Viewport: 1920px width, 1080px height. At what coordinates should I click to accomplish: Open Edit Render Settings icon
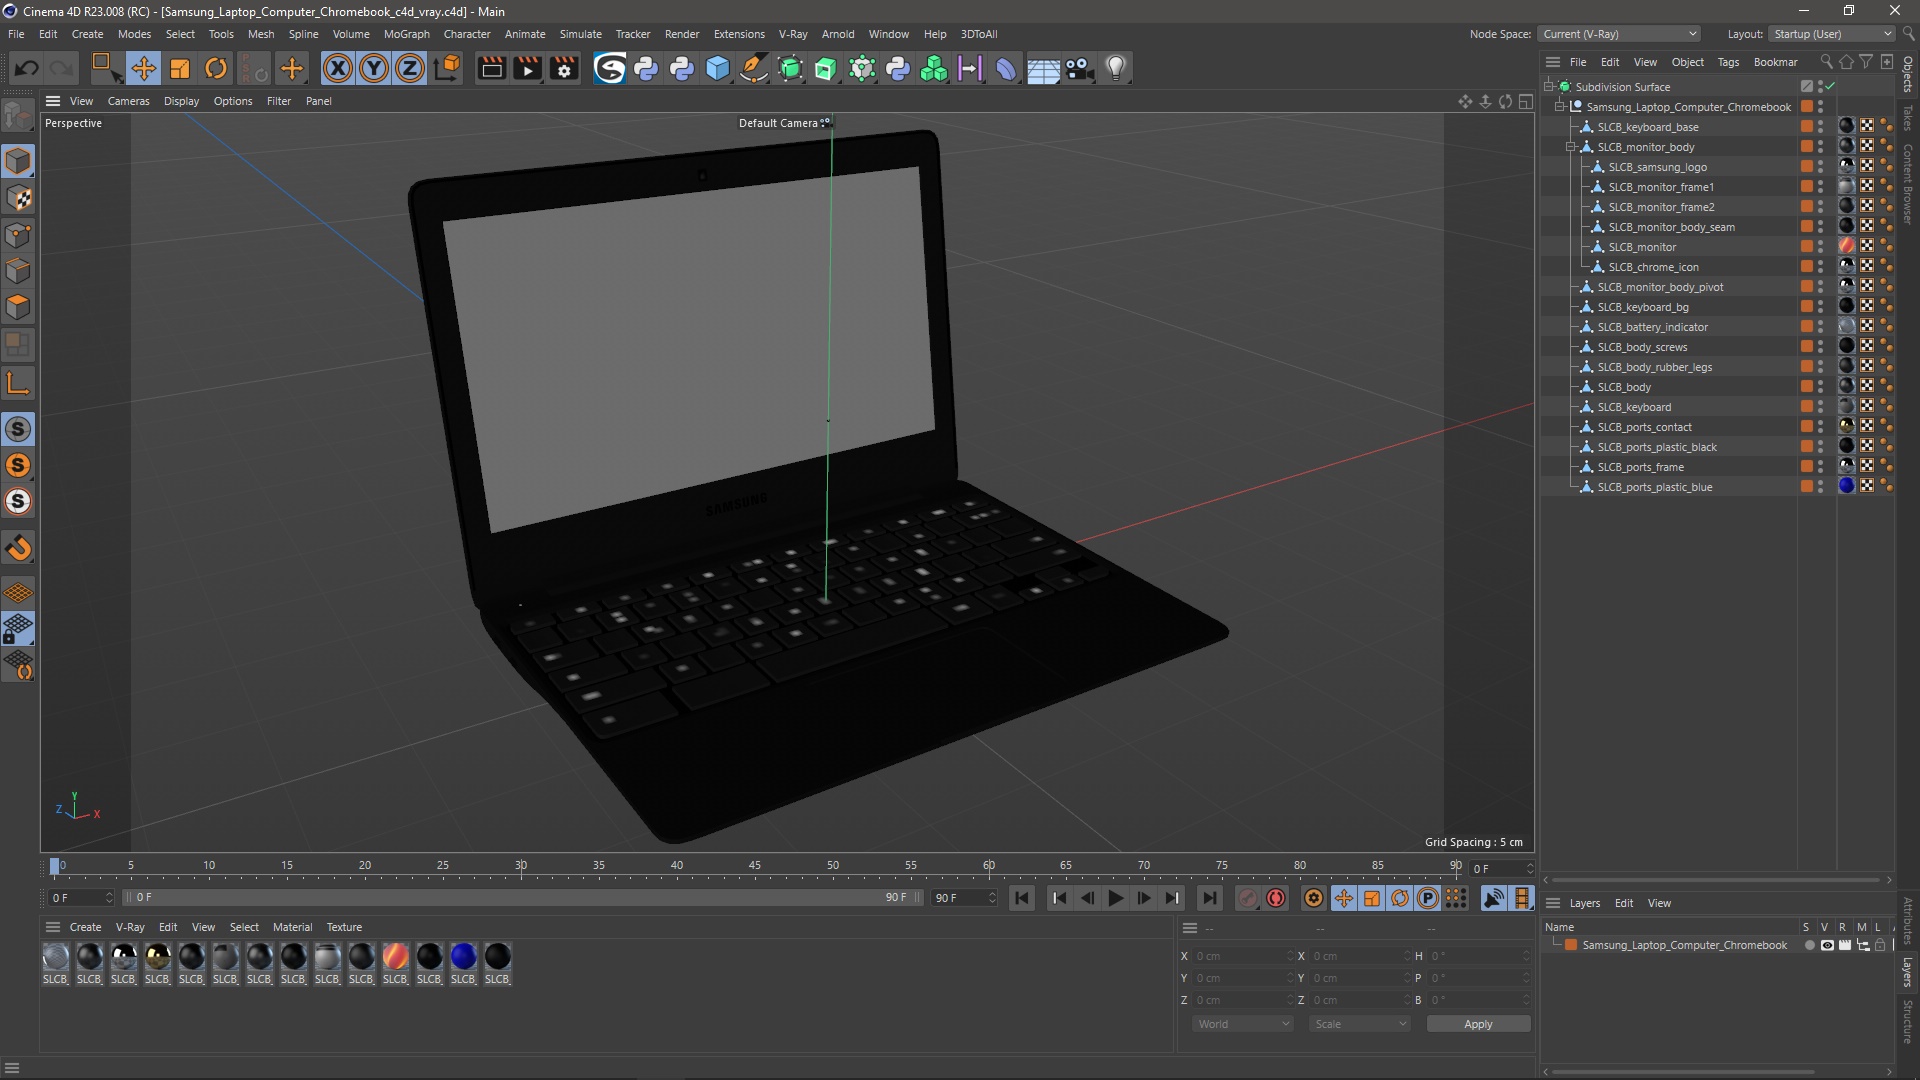point(565,68)
